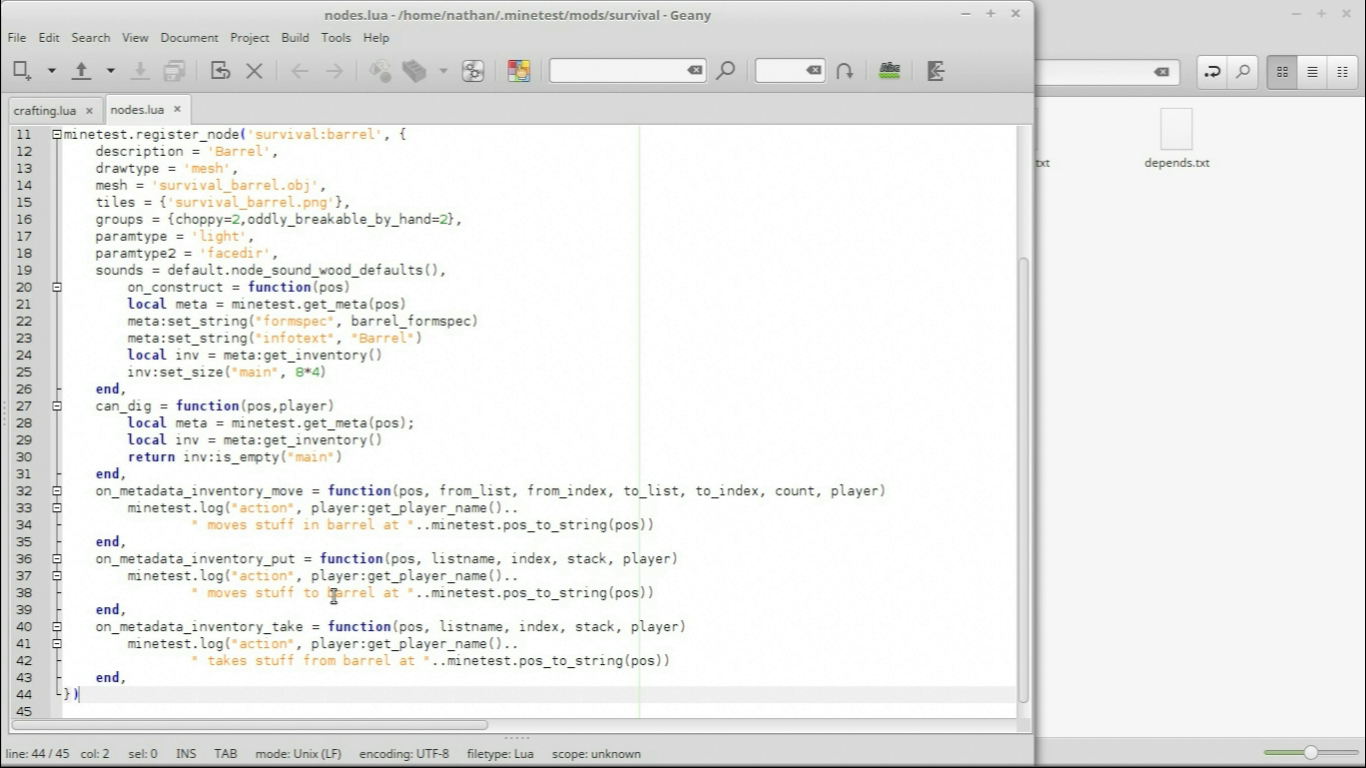The width and height of the screenshot is (1366, 768).
Task: Click the Open file toolbar icon
Action: click(82, 71)
